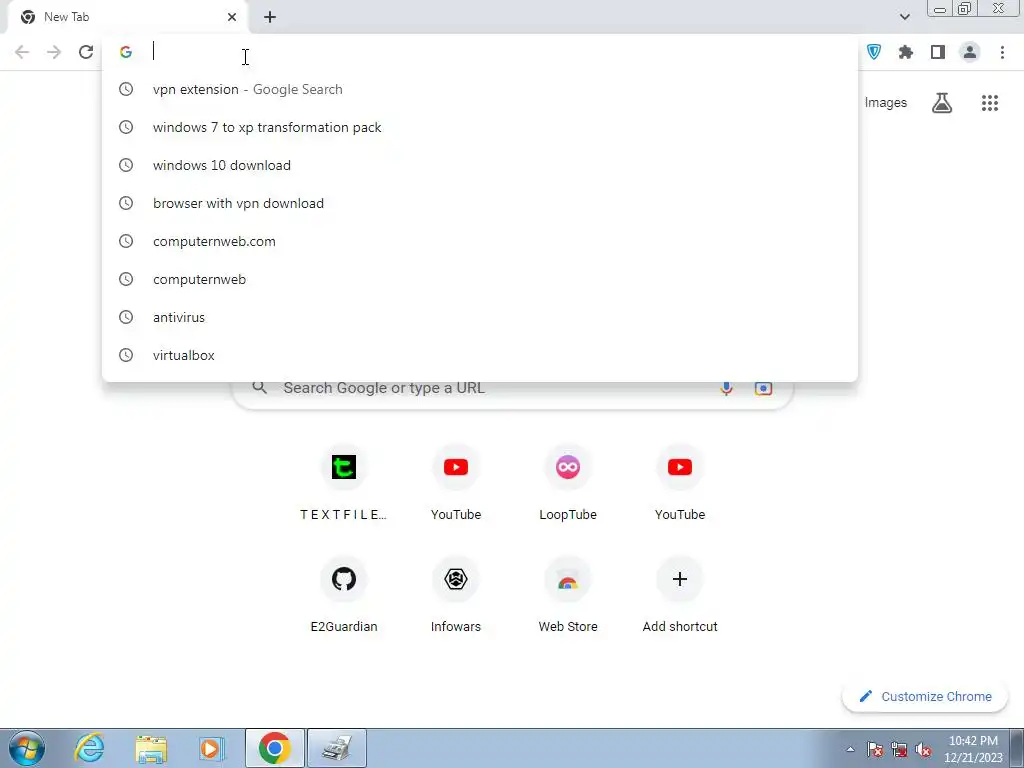
Task: Choose "antivirus" suggestion
Action: pos(480,317)
